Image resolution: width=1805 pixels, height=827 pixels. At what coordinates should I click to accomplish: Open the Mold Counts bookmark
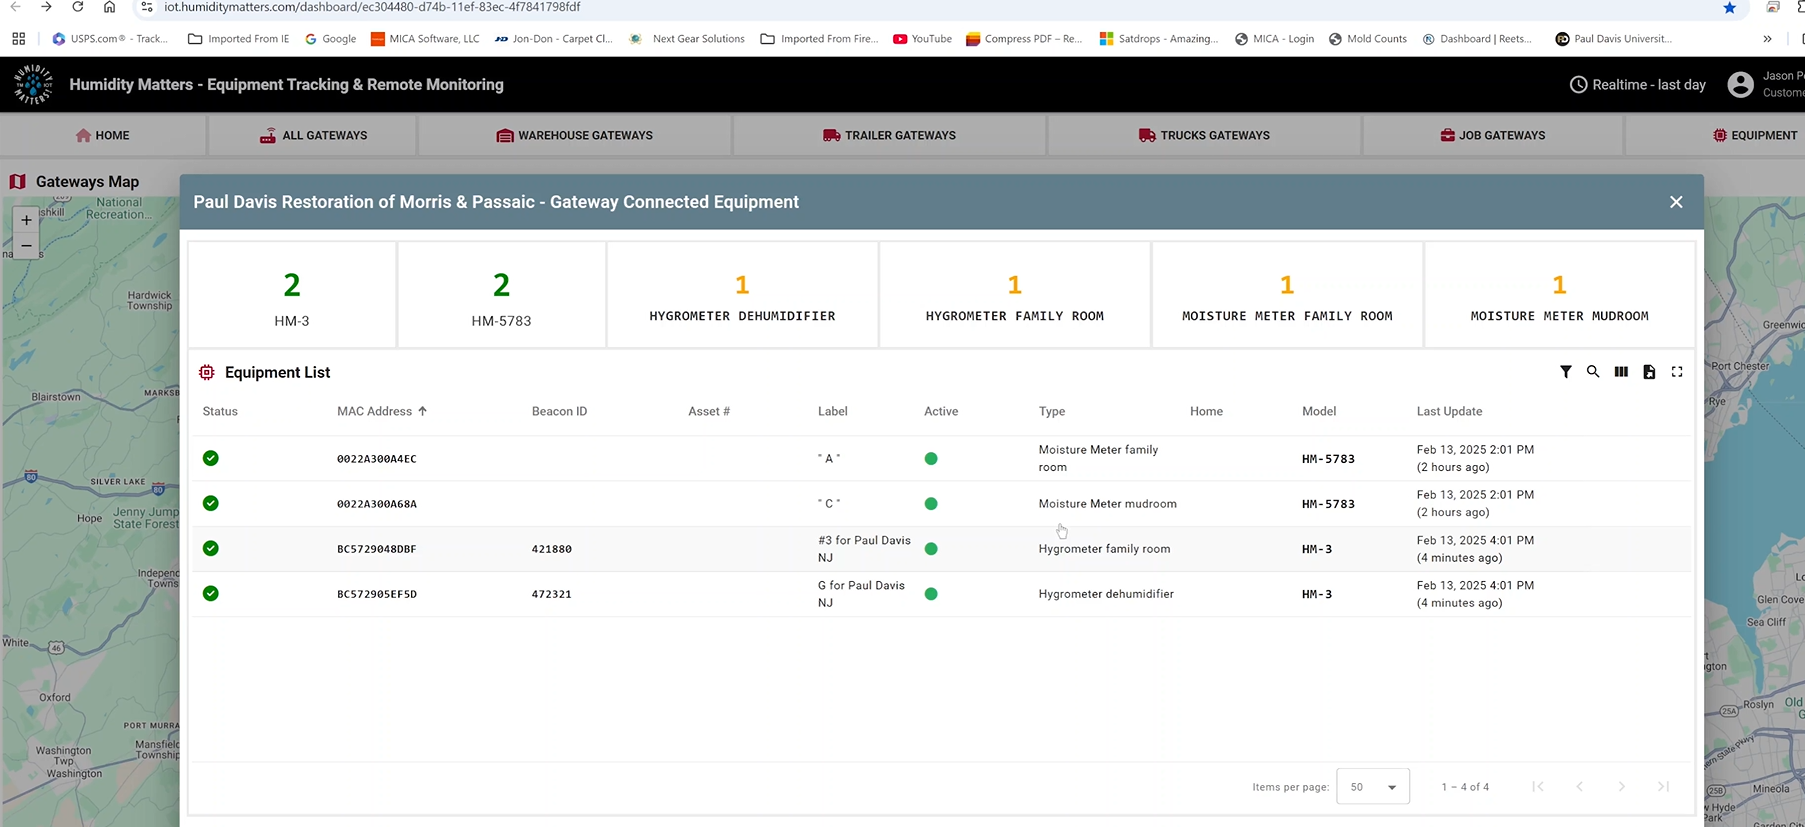[1367, 39]
